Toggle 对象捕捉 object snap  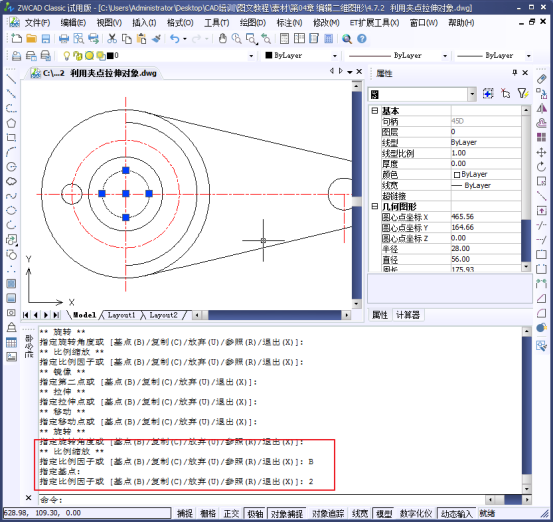[x=287, y=513]
